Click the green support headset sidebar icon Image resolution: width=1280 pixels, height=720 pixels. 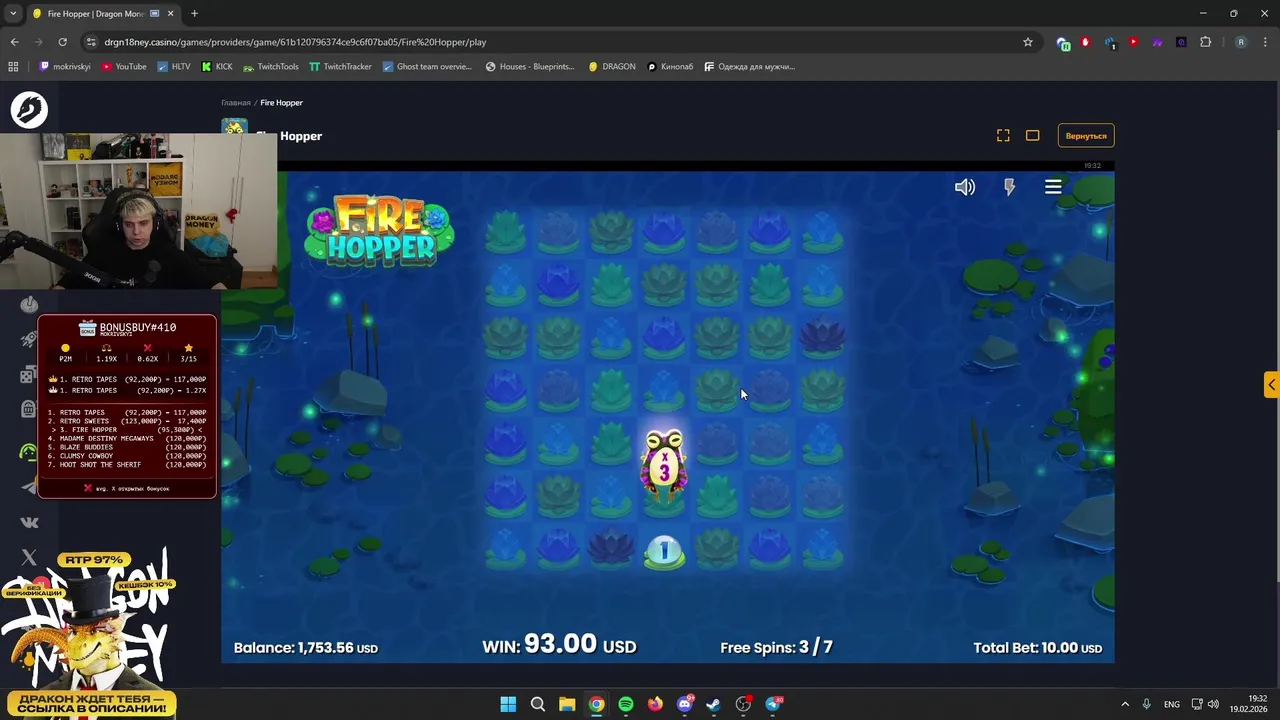29,452
